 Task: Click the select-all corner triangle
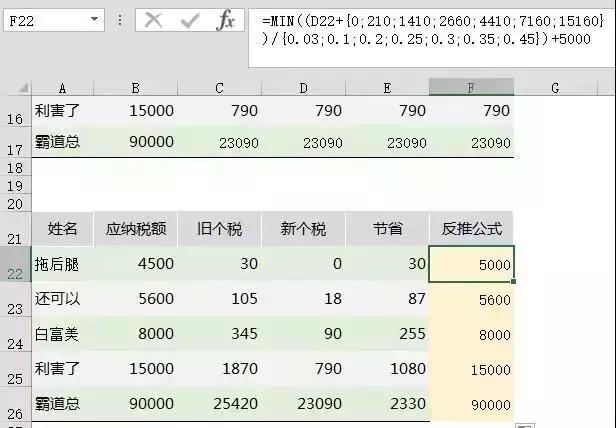pyautogui.click(x=22, y=87)
